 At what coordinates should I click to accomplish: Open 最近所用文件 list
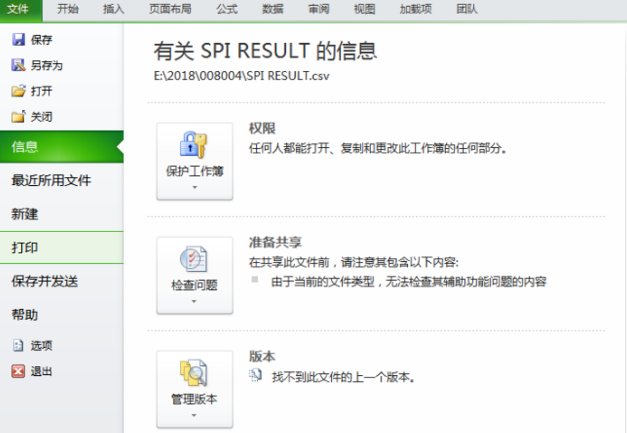pos(62,180)
